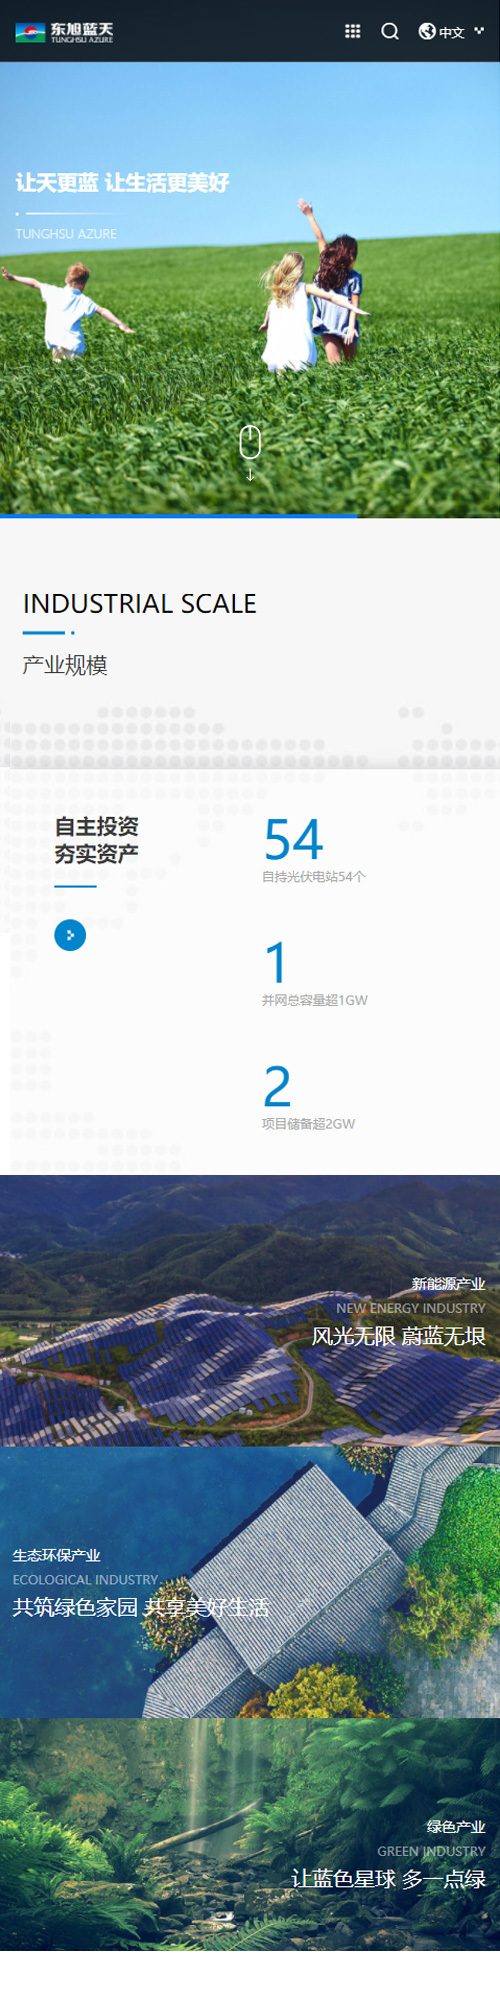Image resolution: width=500 pixels, height=2000 pixels.
Task: Open the 绿色产业 section title
Action: [x=456, y=1827]
